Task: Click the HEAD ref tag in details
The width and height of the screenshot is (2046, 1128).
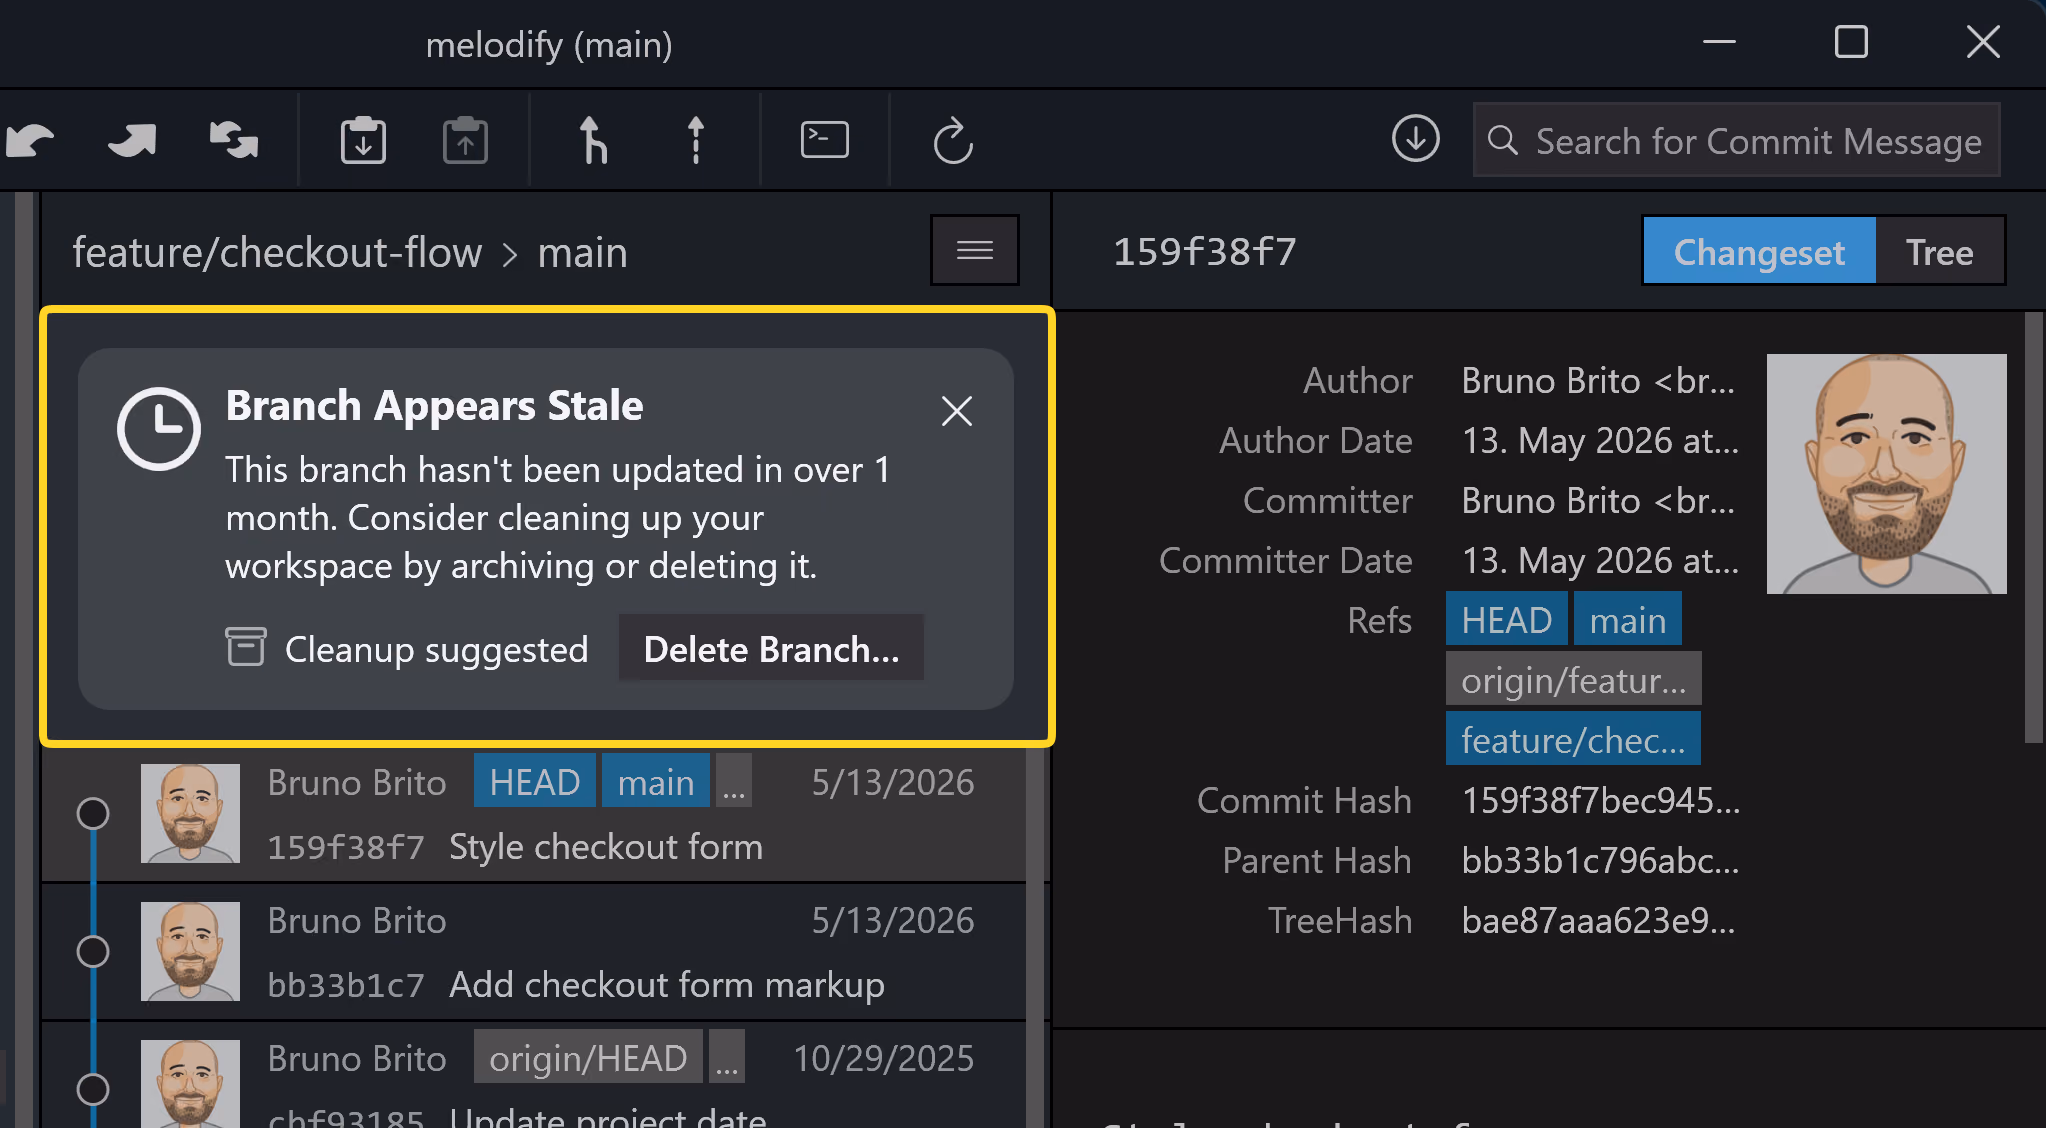Action: [x=1506, y=620]
